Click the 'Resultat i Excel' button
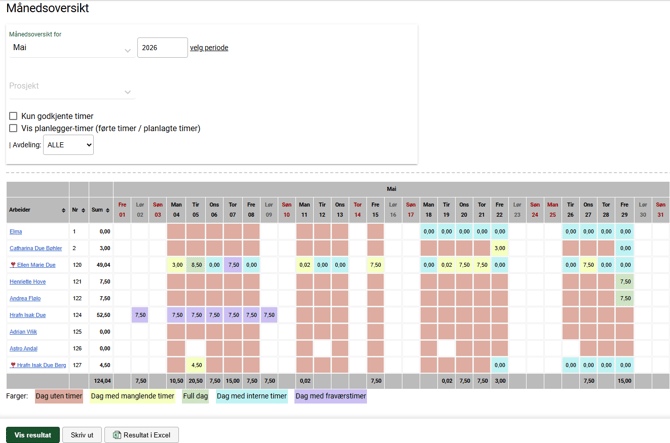 pos(141,435)
